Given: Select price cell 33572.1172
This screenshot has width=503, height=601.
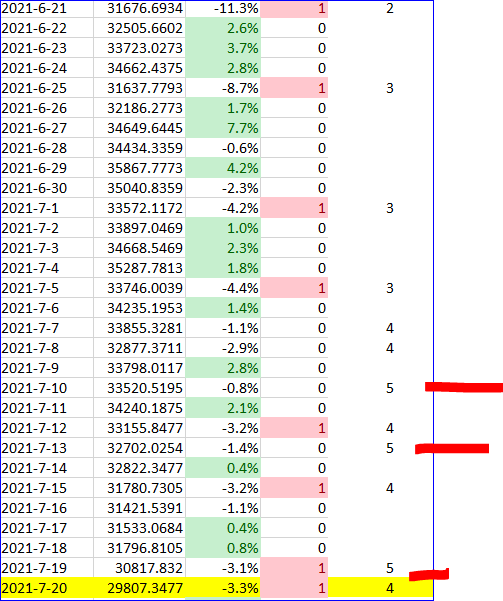Looking at the screenshot, I should pyautogui.click(x=139, y=208).
